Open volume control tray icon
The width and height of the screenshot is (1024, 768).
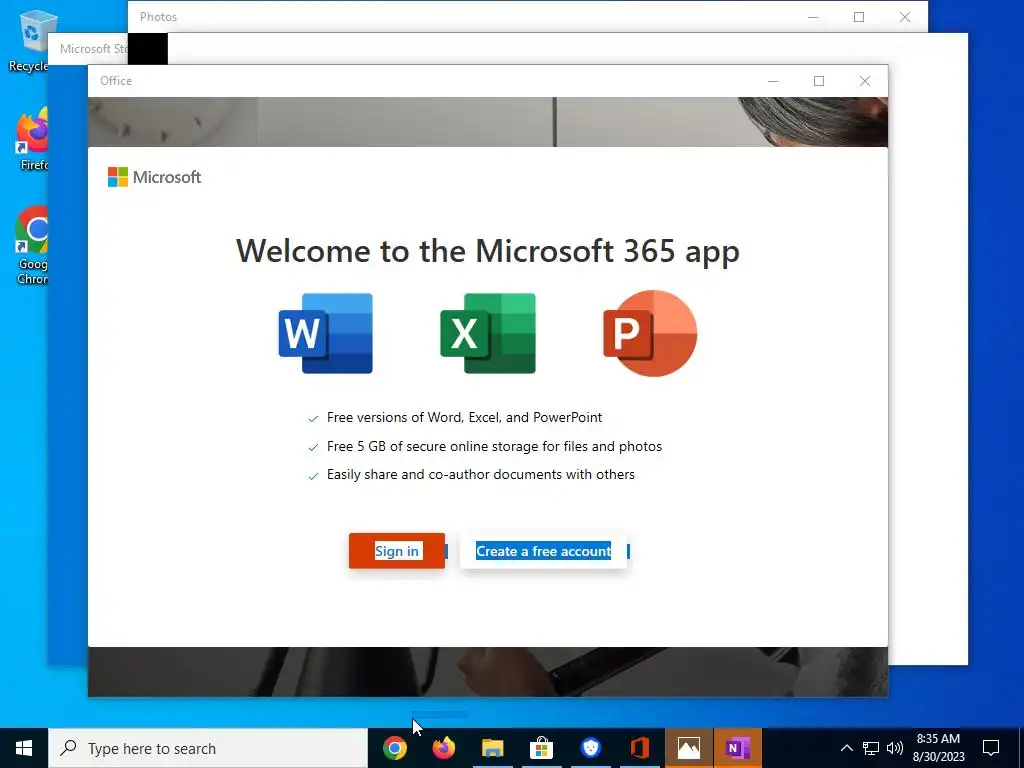[895, 748]
